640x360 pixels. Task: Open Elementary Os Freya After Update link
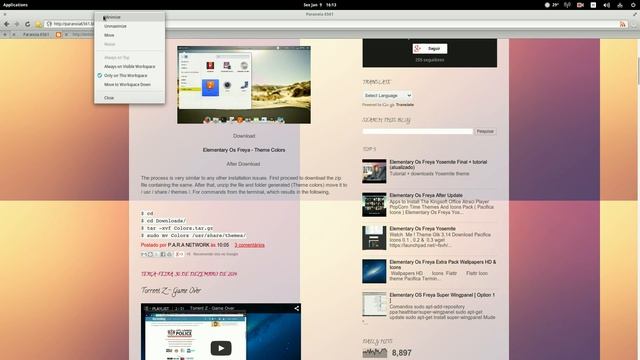pyautogui.click(x=426, y=196)
